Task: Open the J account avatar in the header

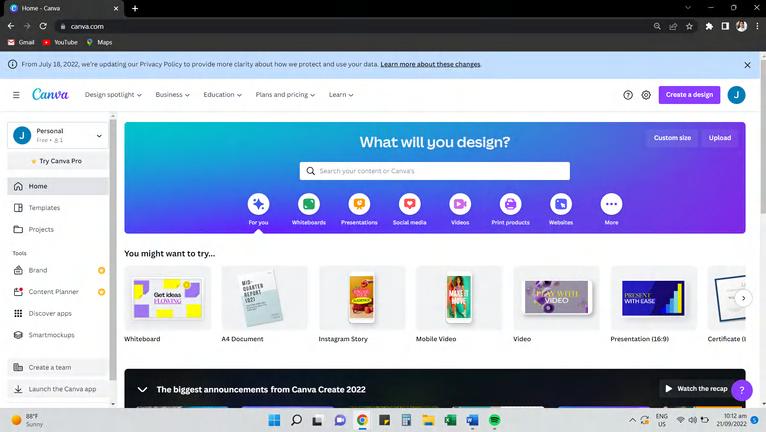Action: click(736, 95)
